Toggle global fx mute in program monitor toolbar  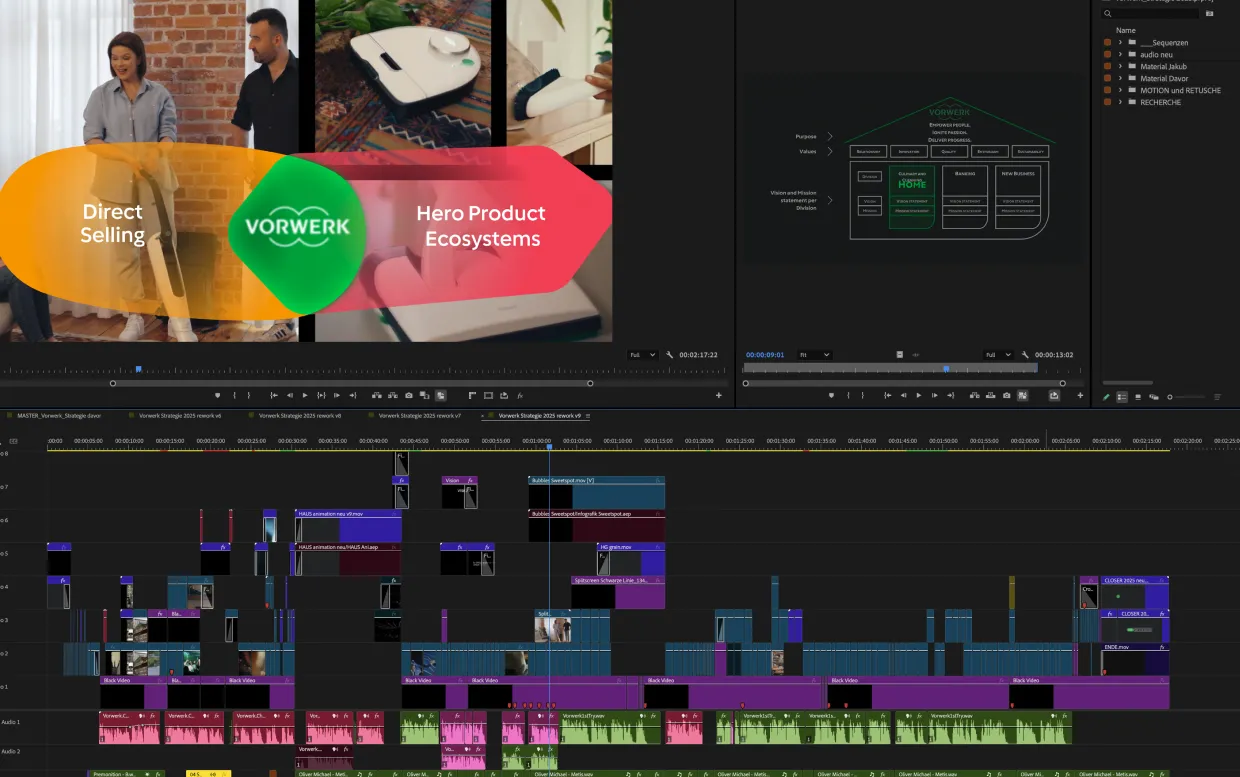click(x=520, y=395)
